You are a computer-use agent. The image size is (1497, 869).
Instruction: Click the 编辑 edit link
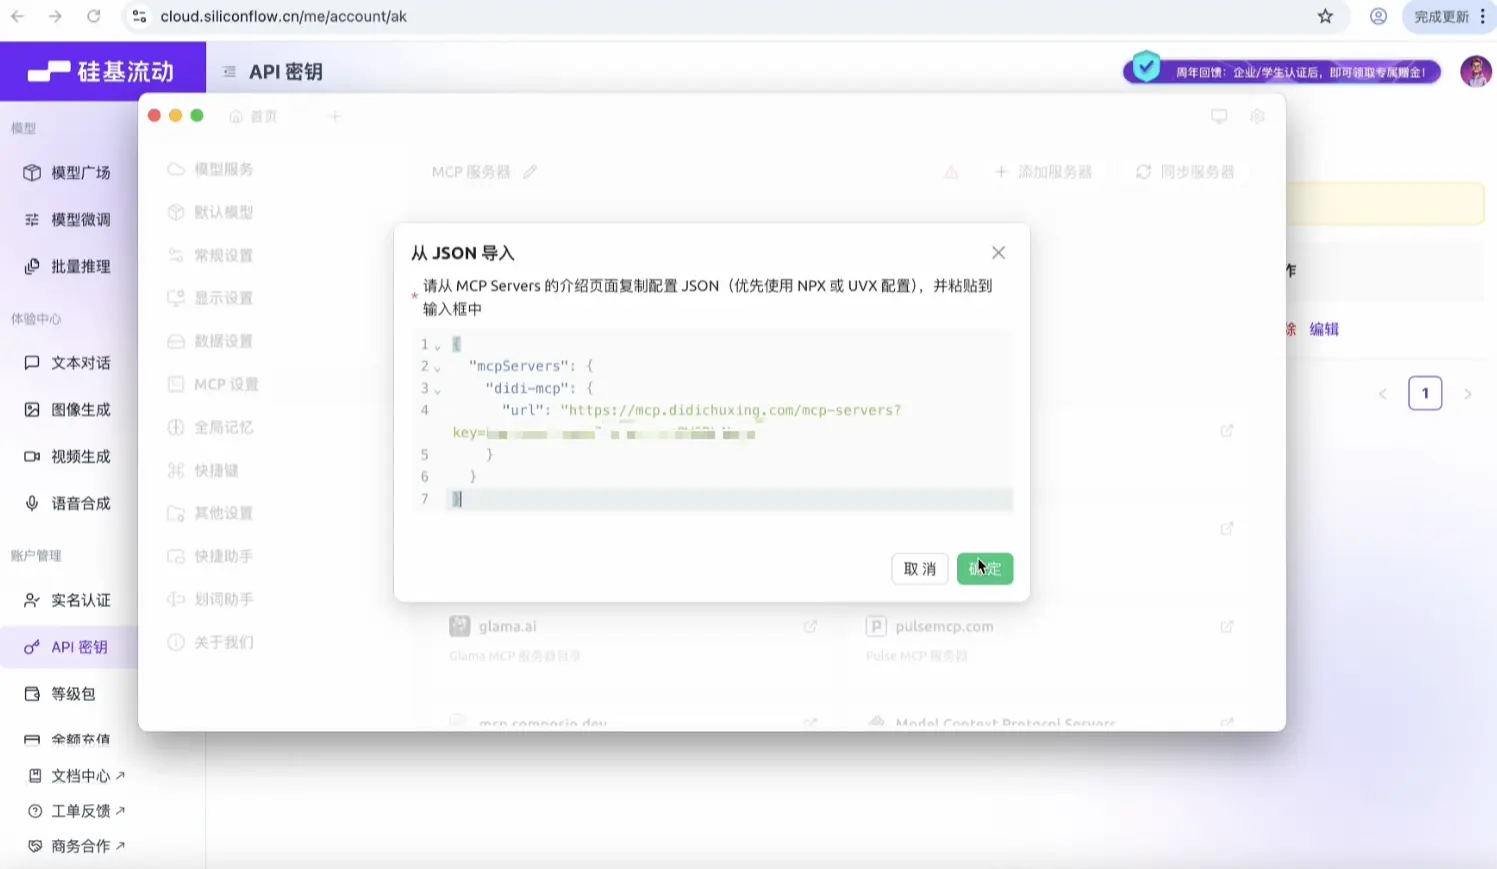[1324, 329]
